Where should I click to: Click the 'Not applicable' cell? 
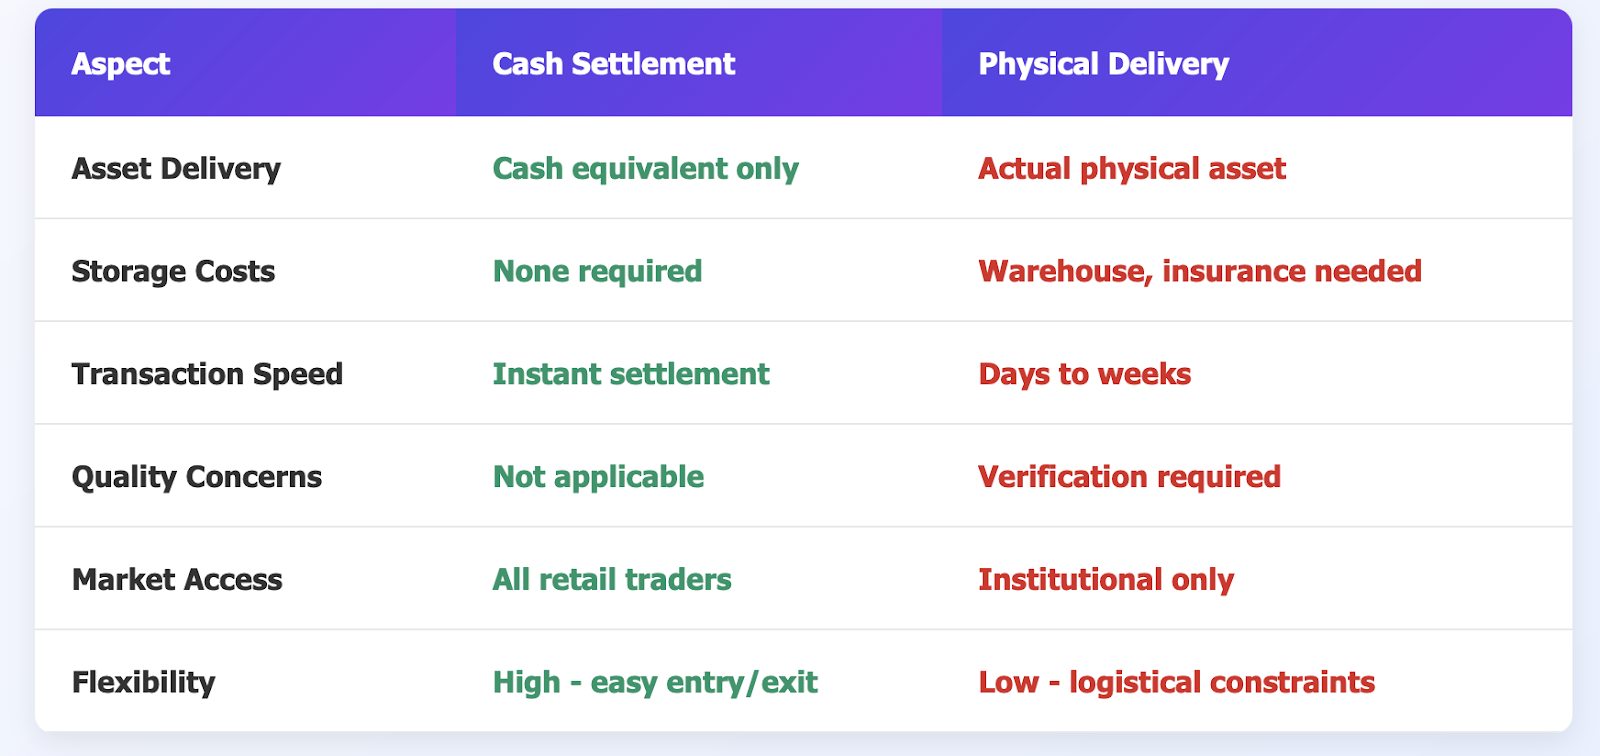pos(598,477)
